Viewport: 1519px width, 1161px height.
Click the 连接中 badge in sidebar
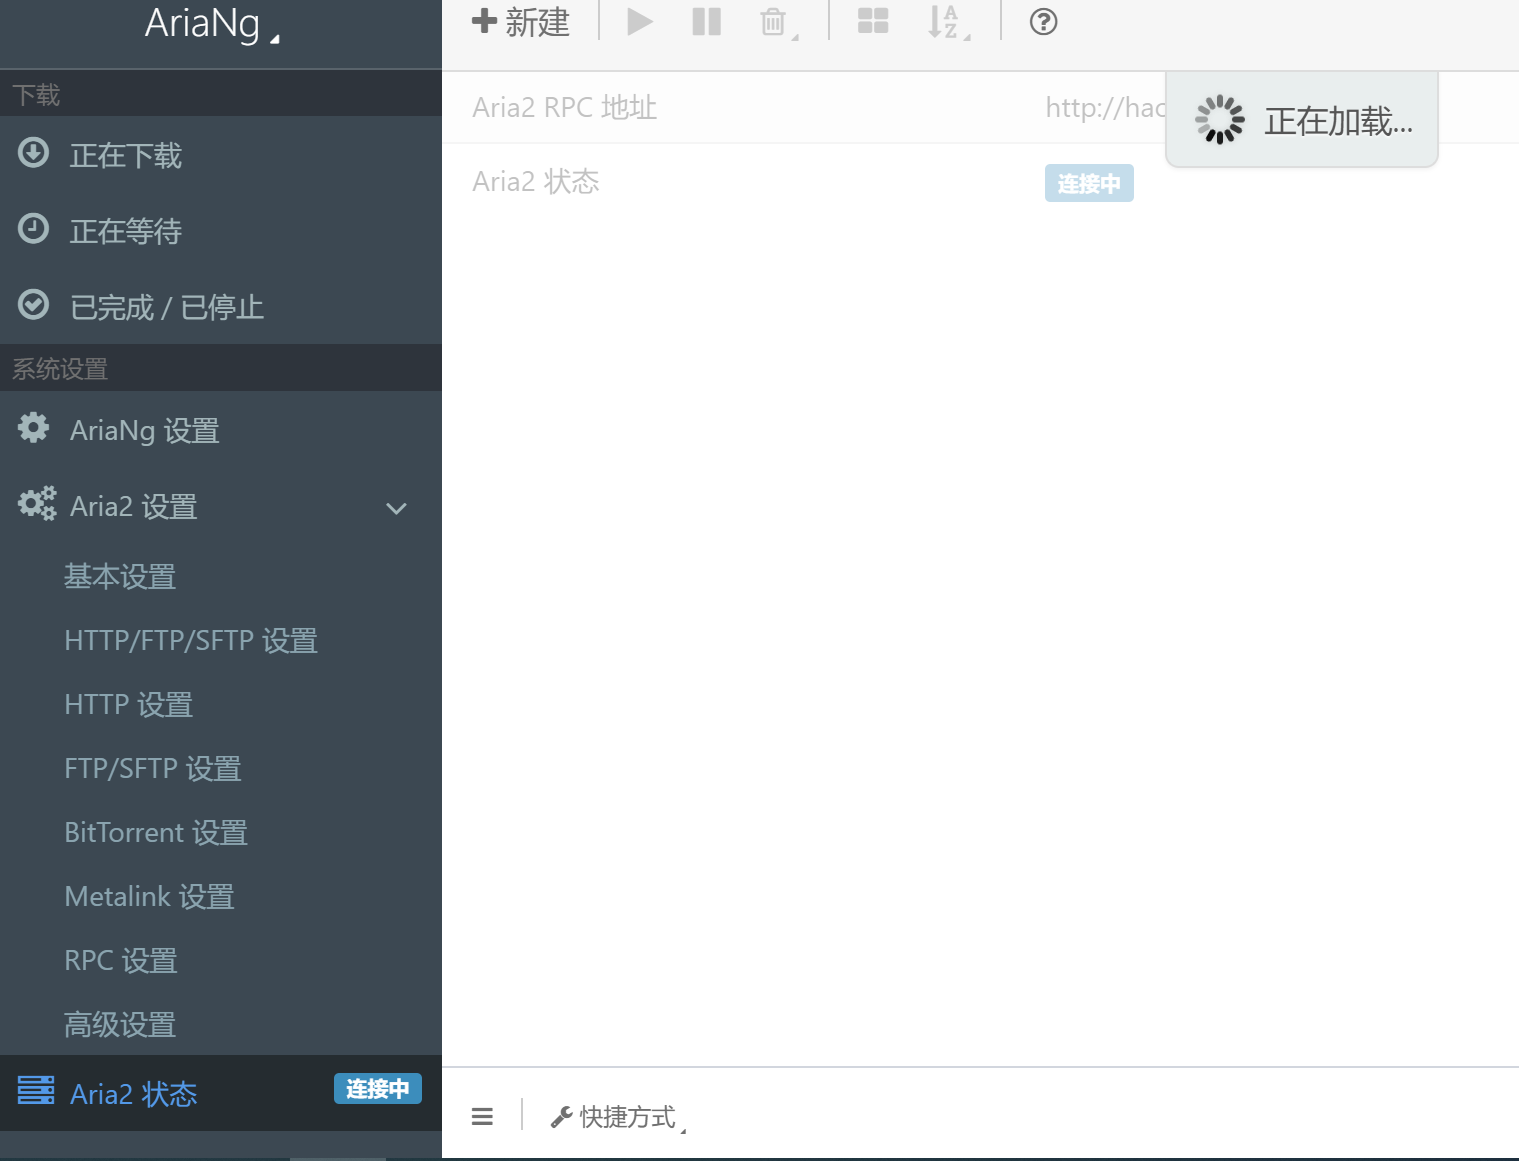[x=378, y=1089]
